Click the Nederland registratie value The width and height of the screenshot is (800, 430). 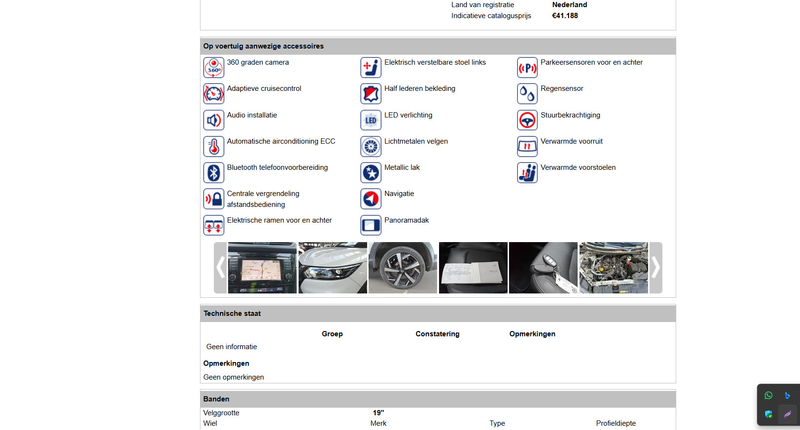coord(569,5)
